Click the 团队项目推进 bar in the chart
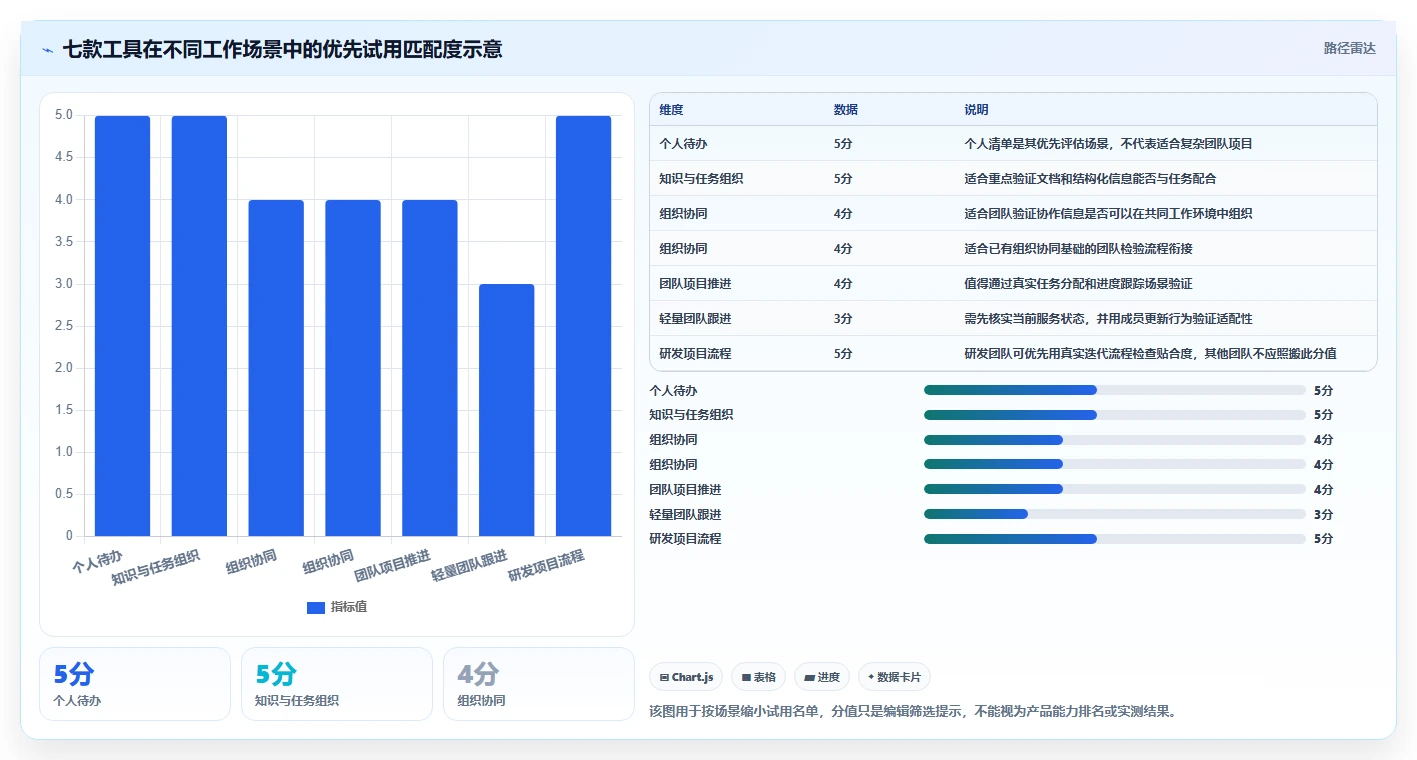This screenshot has width=1417, height=760. pos(430,368)
